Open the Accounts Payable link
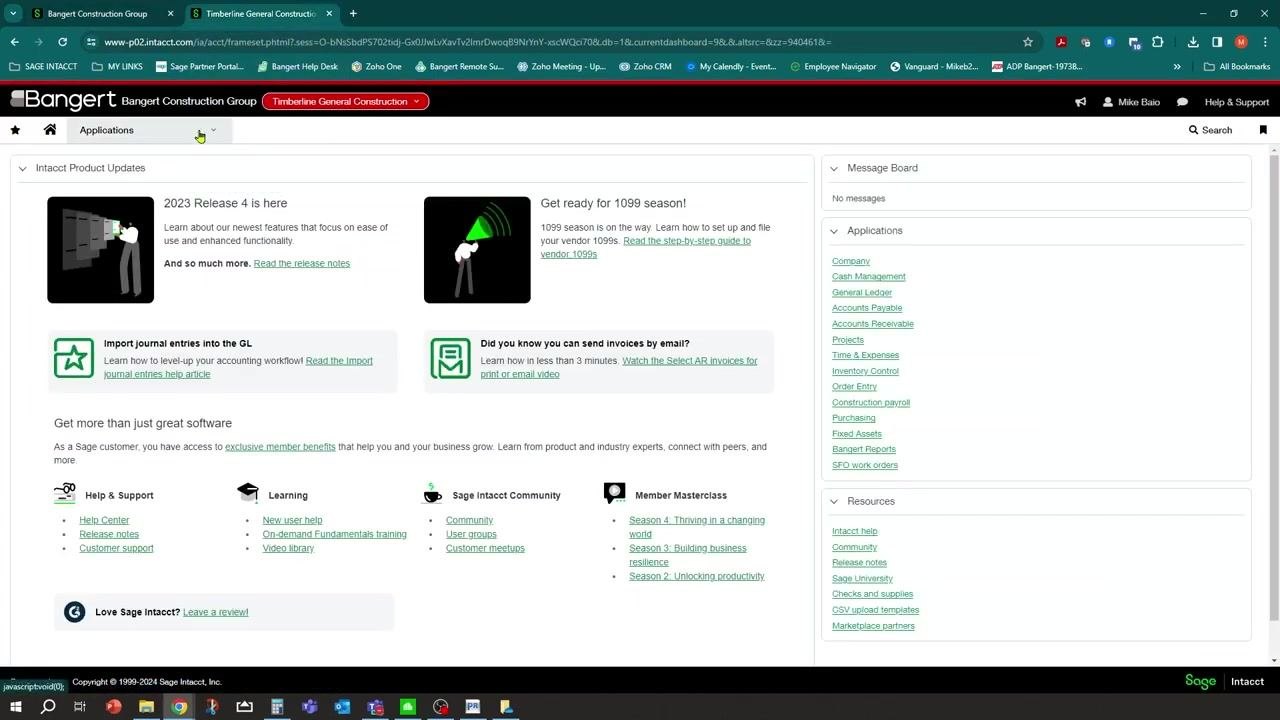The image size is (1280, 720). tap(867, 308)
